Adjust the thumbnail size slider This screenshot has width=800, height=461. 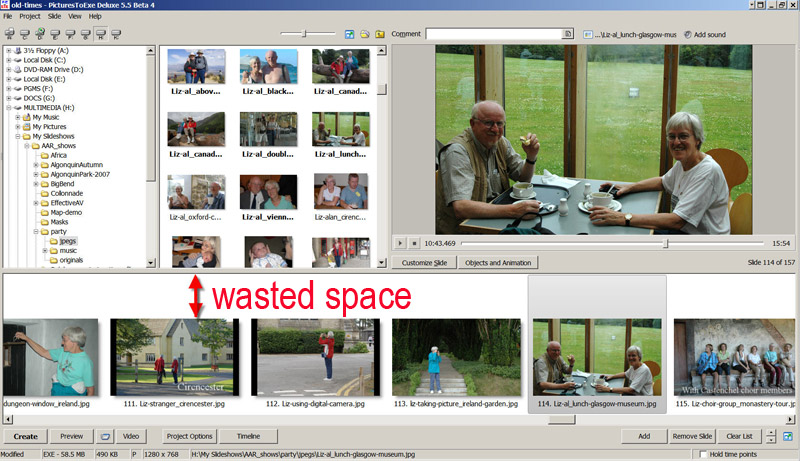point(306,34)
